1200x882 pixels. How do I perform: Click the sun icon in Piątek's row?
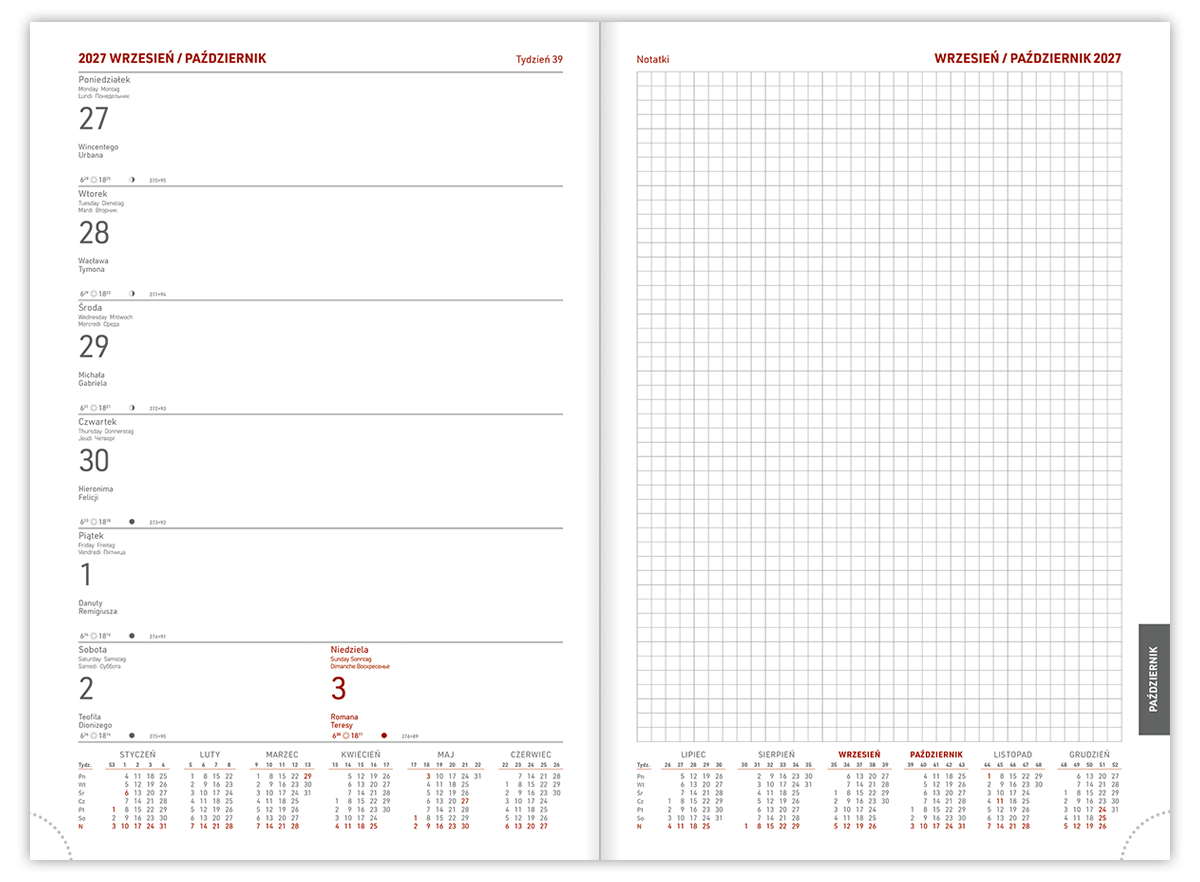(93, 636)
